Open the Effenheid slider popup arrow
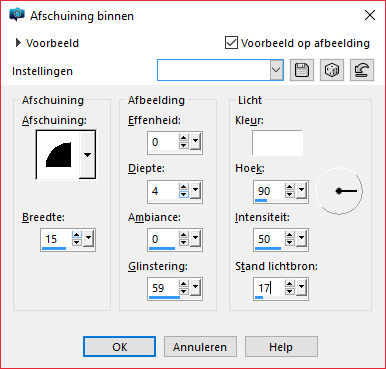The height and width of the screenshot is (369, 386). coord(195,142)
